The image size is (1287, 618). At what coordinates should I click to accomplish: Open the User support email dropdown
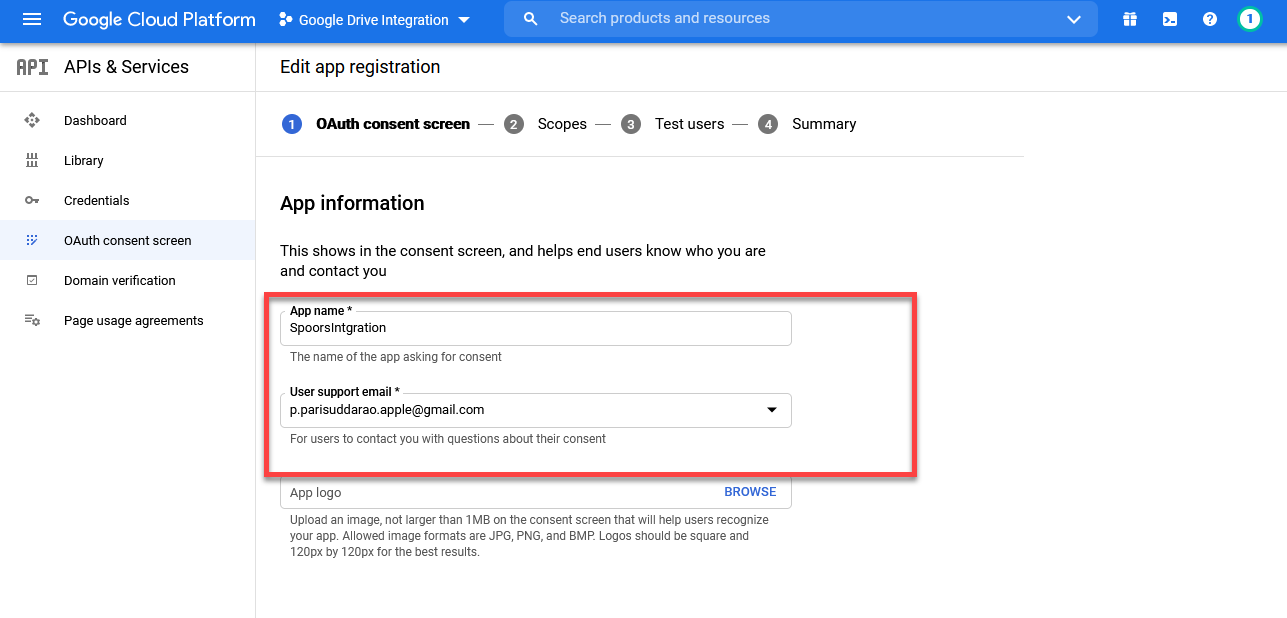pyautogui.click(x=771, y=410)
